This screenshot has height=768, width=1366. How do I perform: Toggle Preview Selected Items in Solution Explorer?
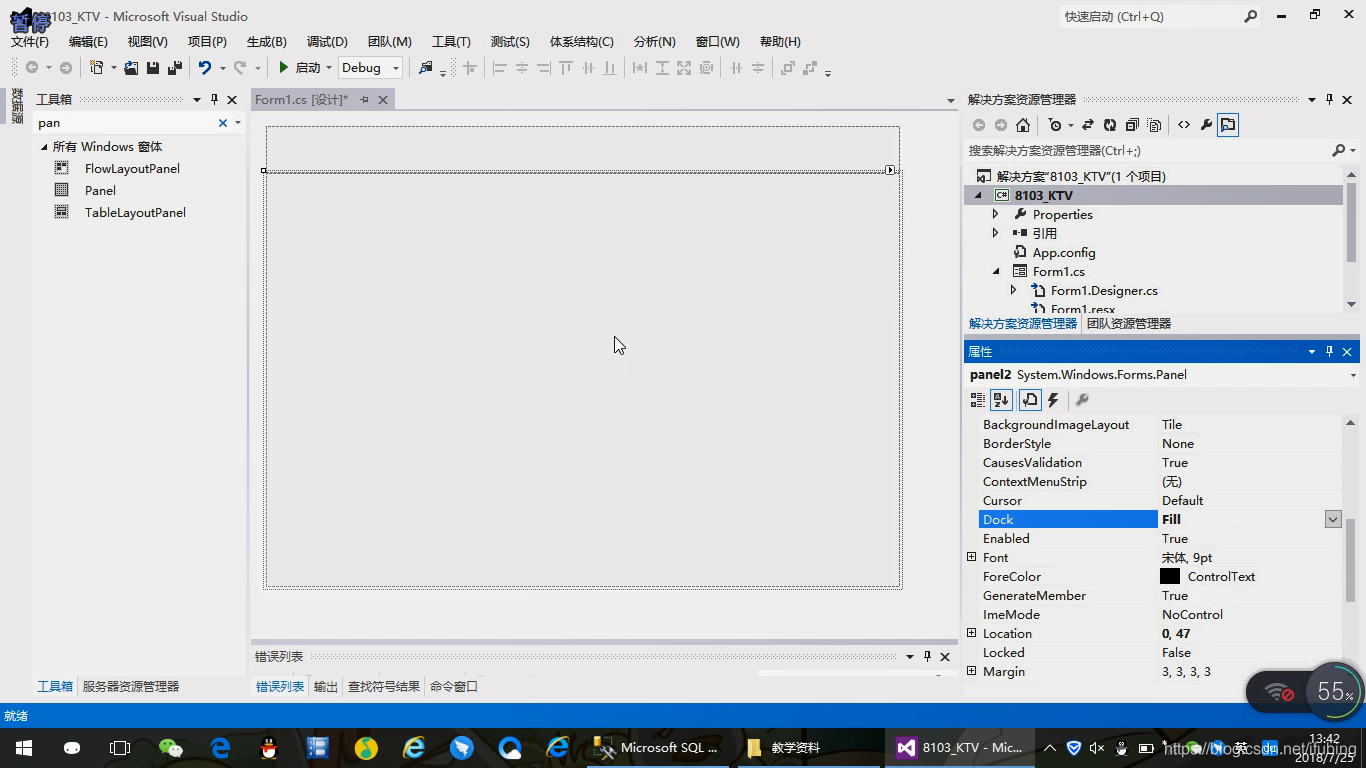(x=1228, y=125)
